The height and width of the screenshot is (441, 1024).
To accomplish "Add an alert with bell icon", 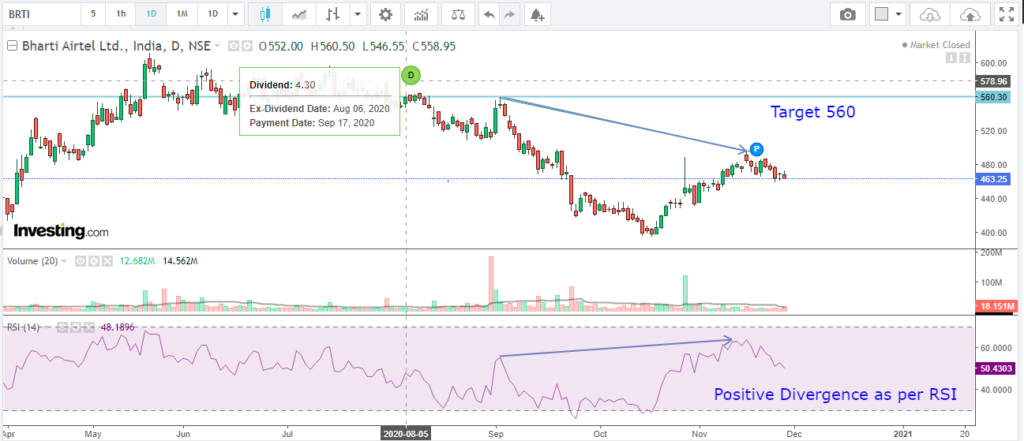I will [x=538, y=15].
